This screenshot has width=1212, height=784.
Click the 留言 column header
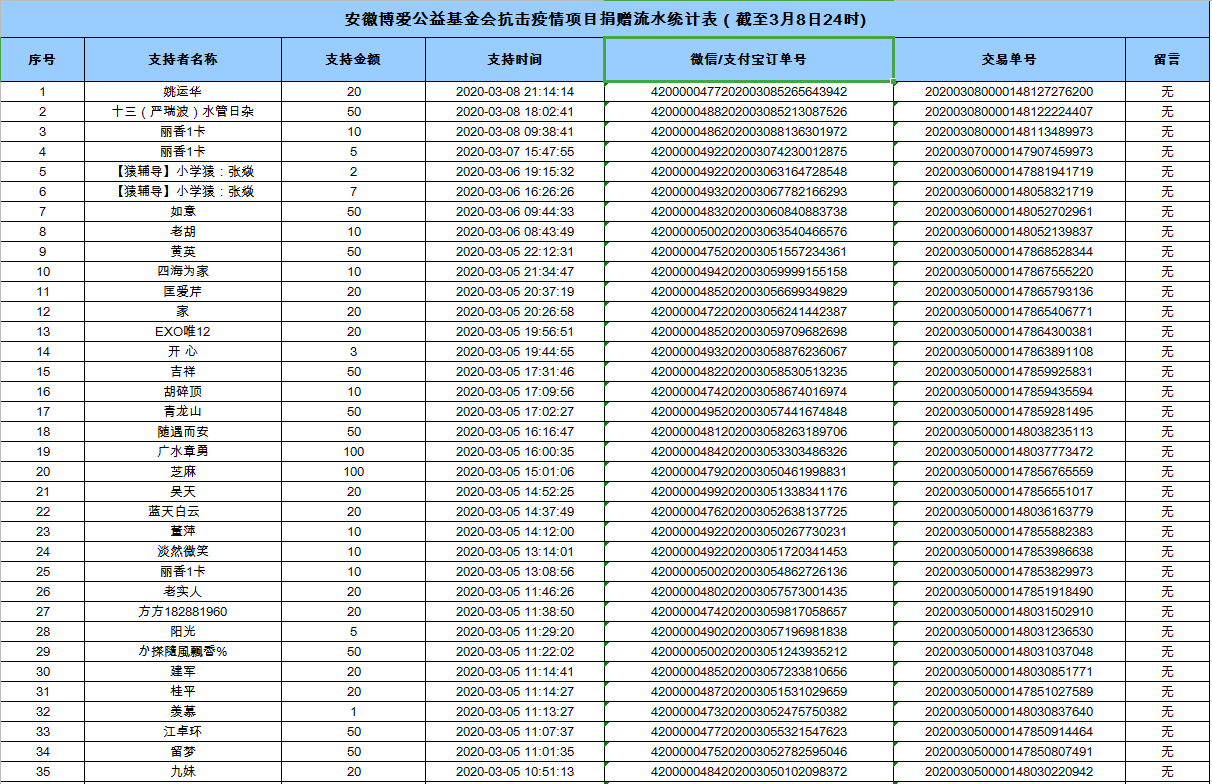click(x=1167, y=60)
